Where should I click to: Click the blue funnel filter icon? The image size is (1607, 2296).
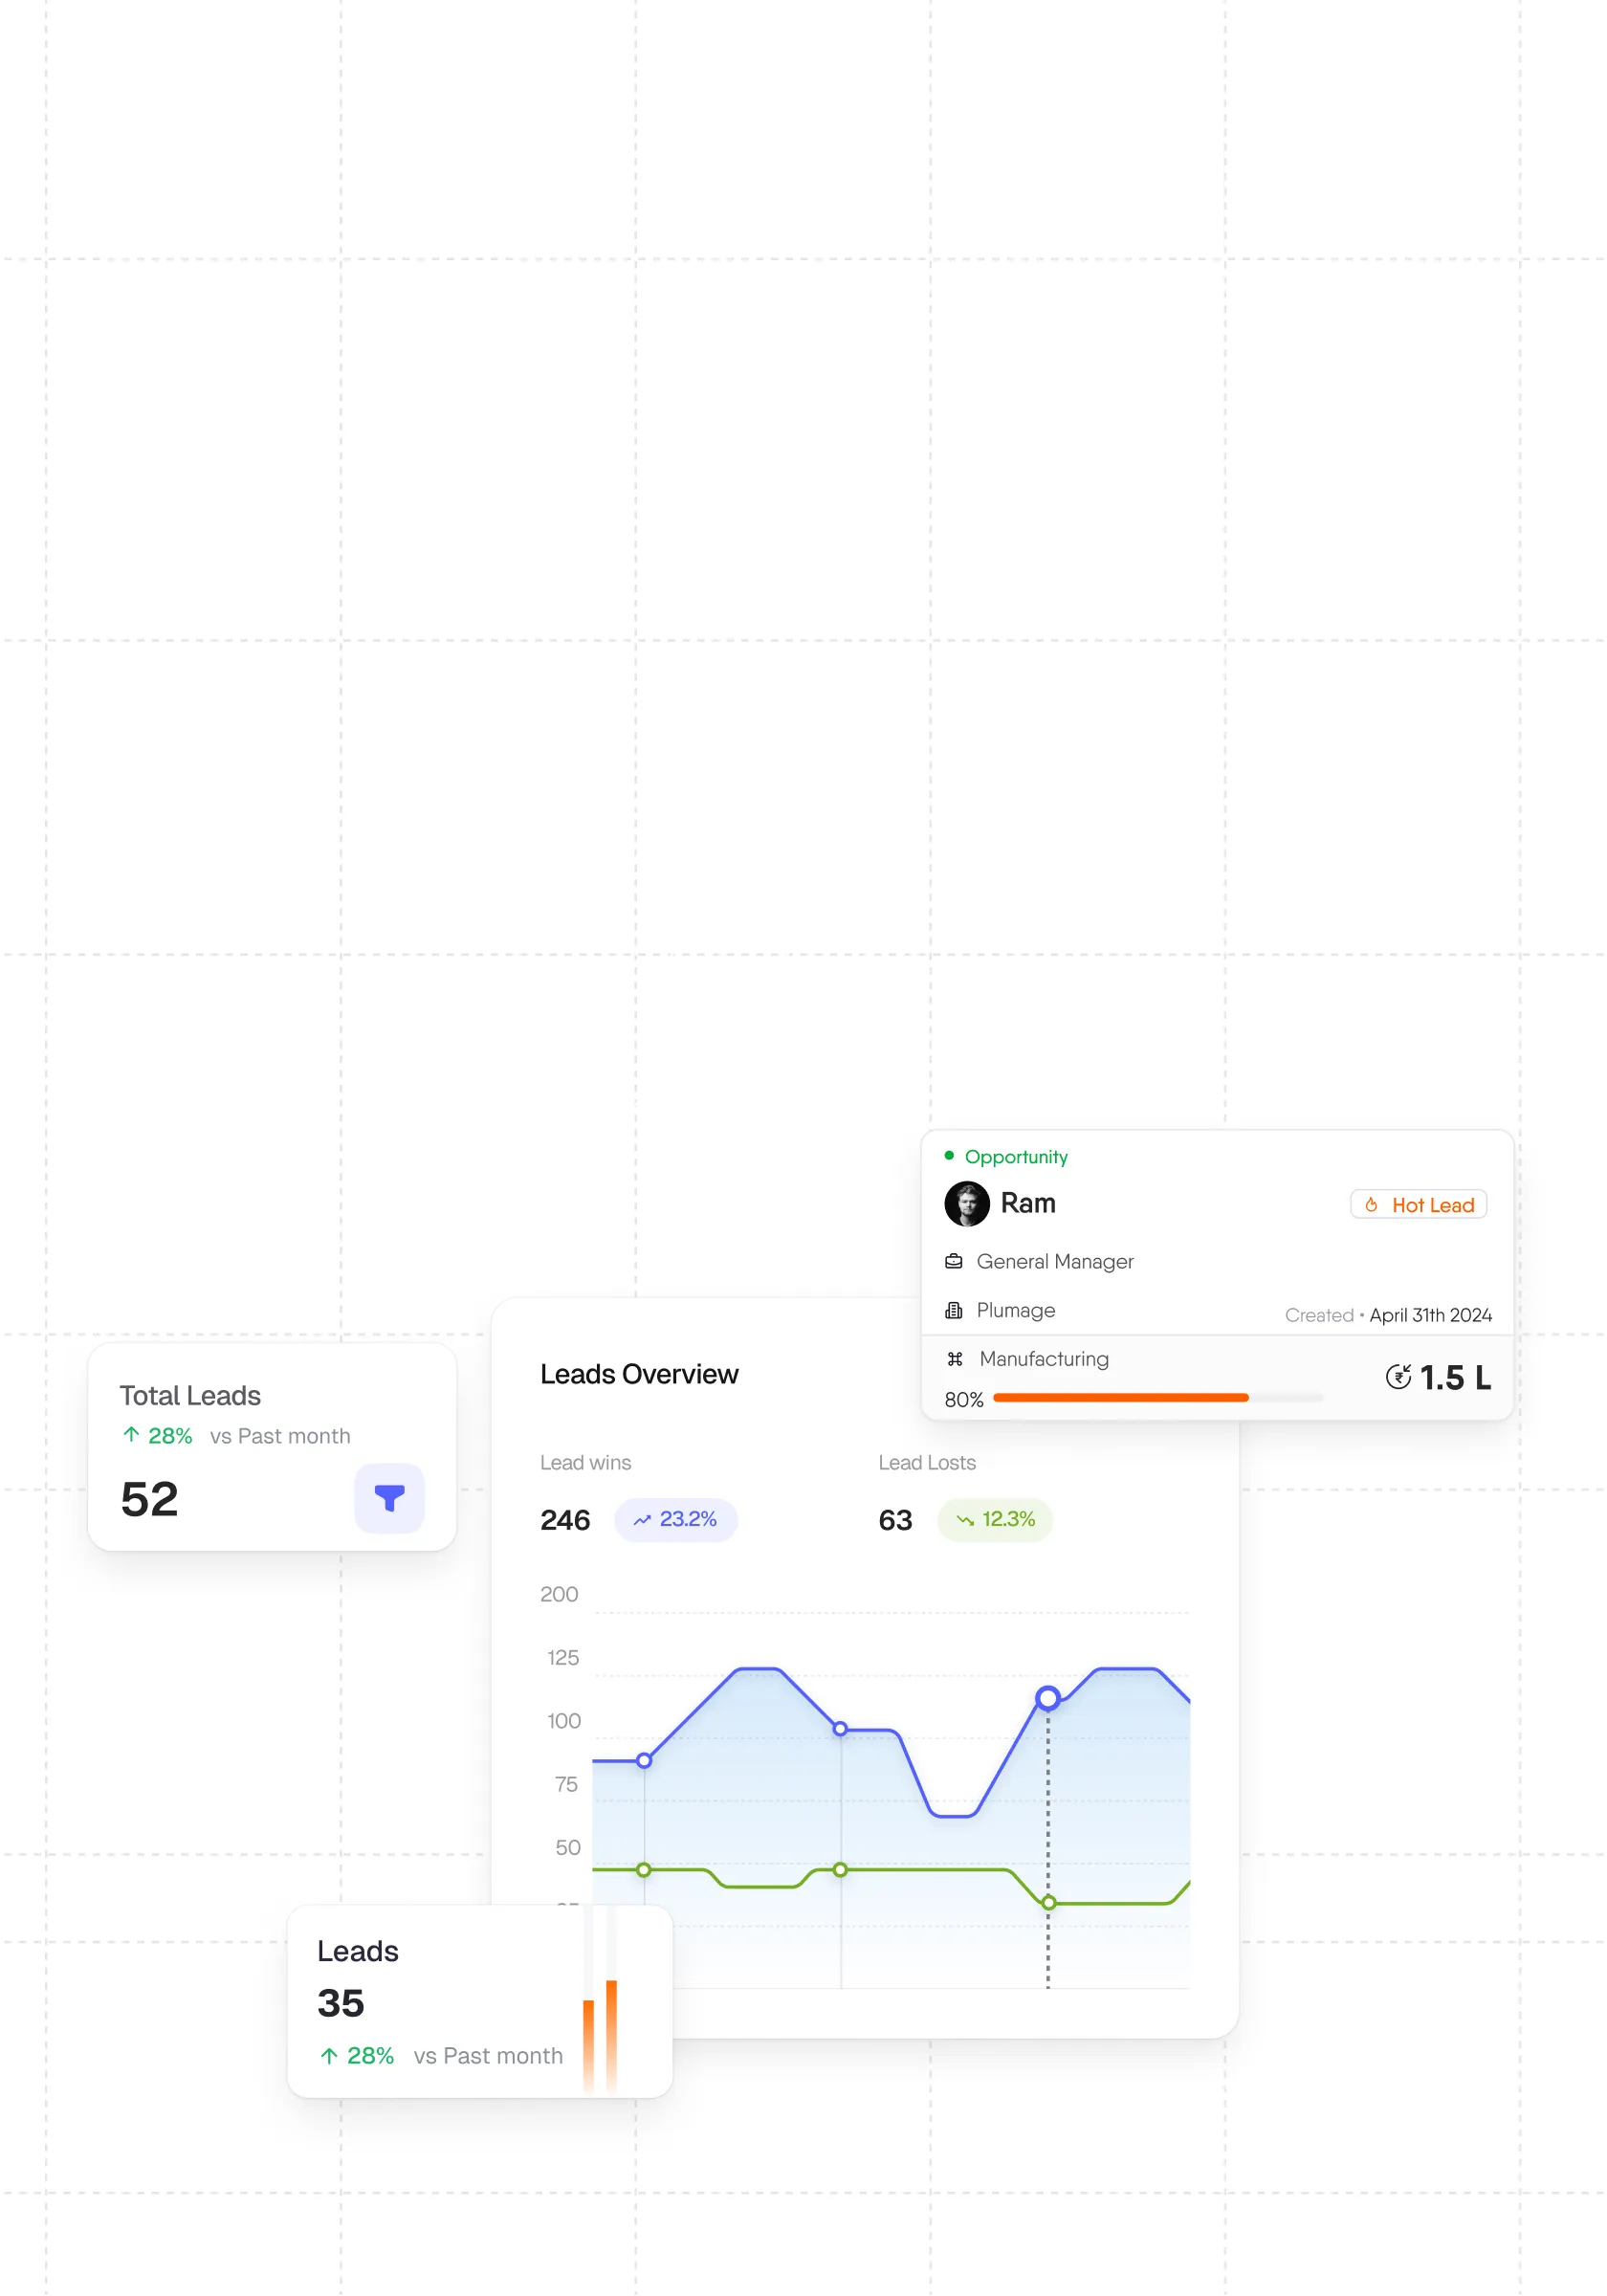389,1498
